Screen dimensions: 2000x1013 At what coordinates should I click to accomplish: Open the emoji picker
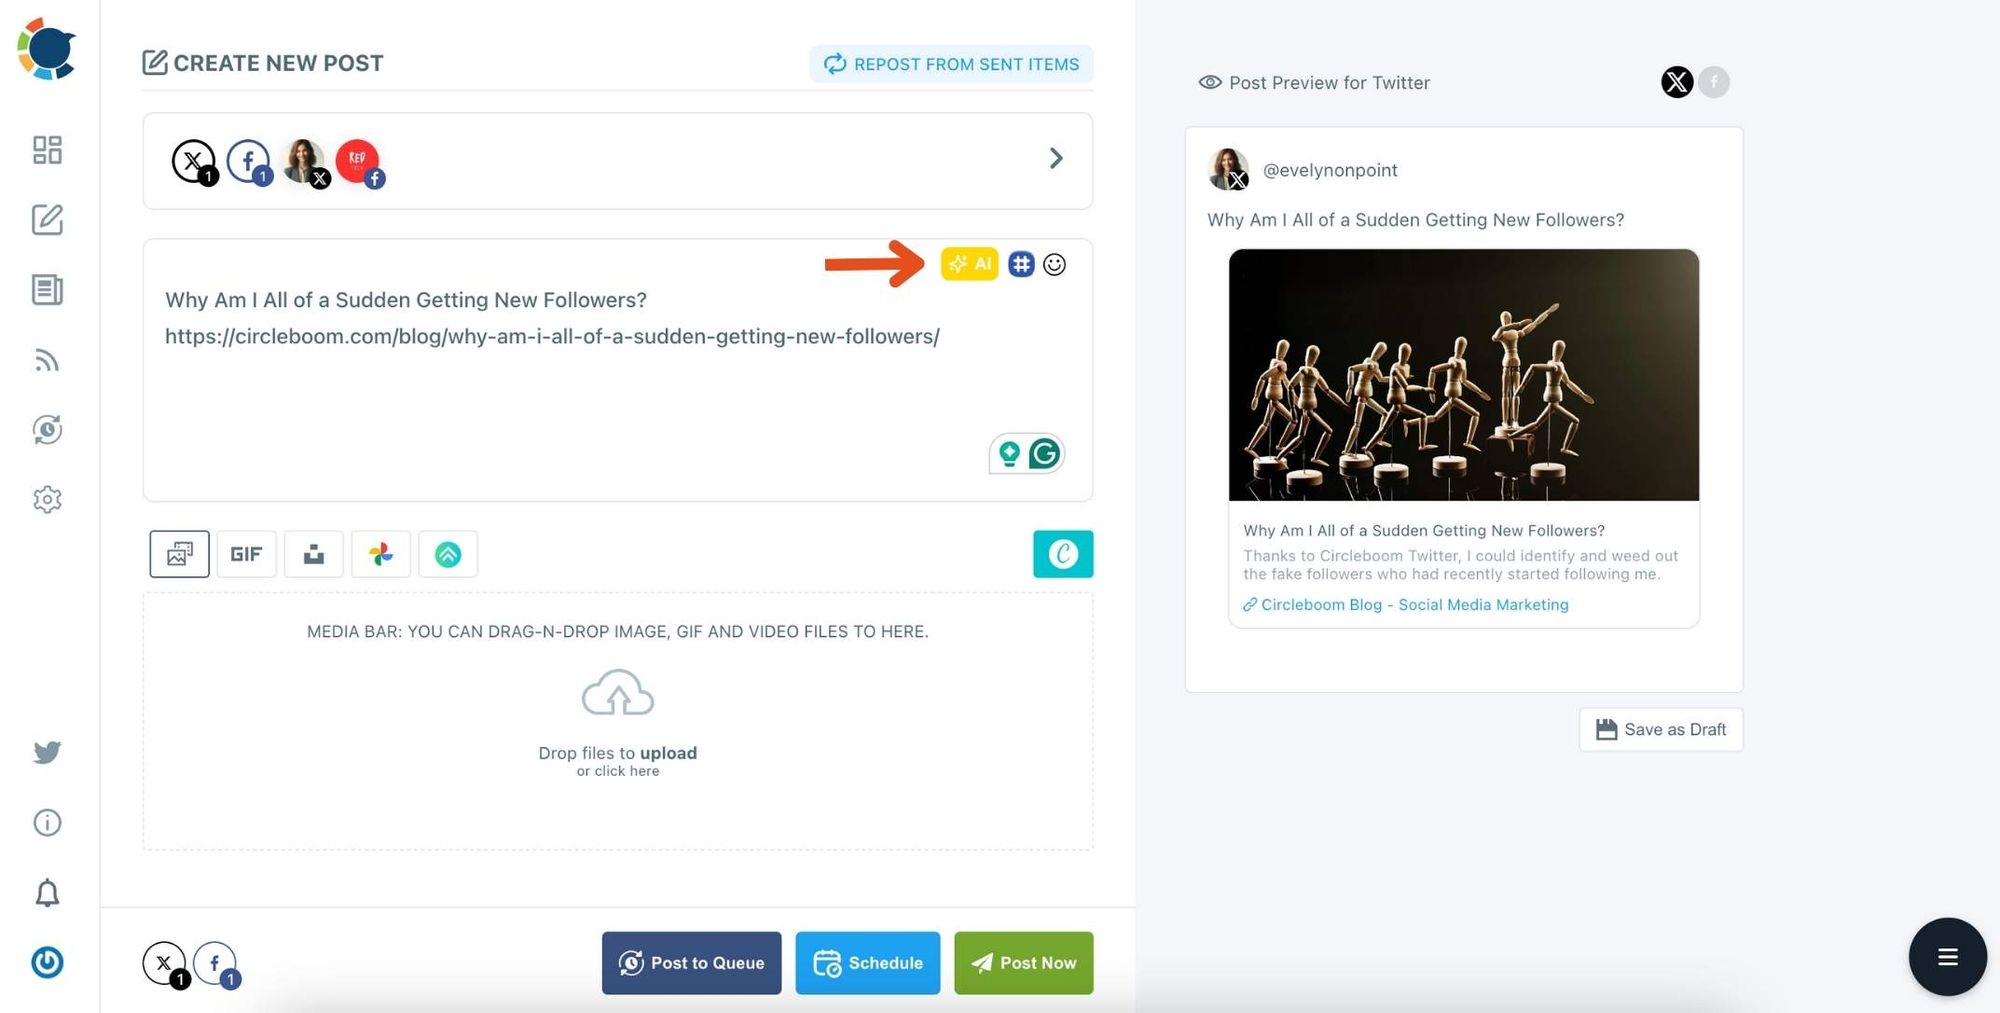(1055, 264)
